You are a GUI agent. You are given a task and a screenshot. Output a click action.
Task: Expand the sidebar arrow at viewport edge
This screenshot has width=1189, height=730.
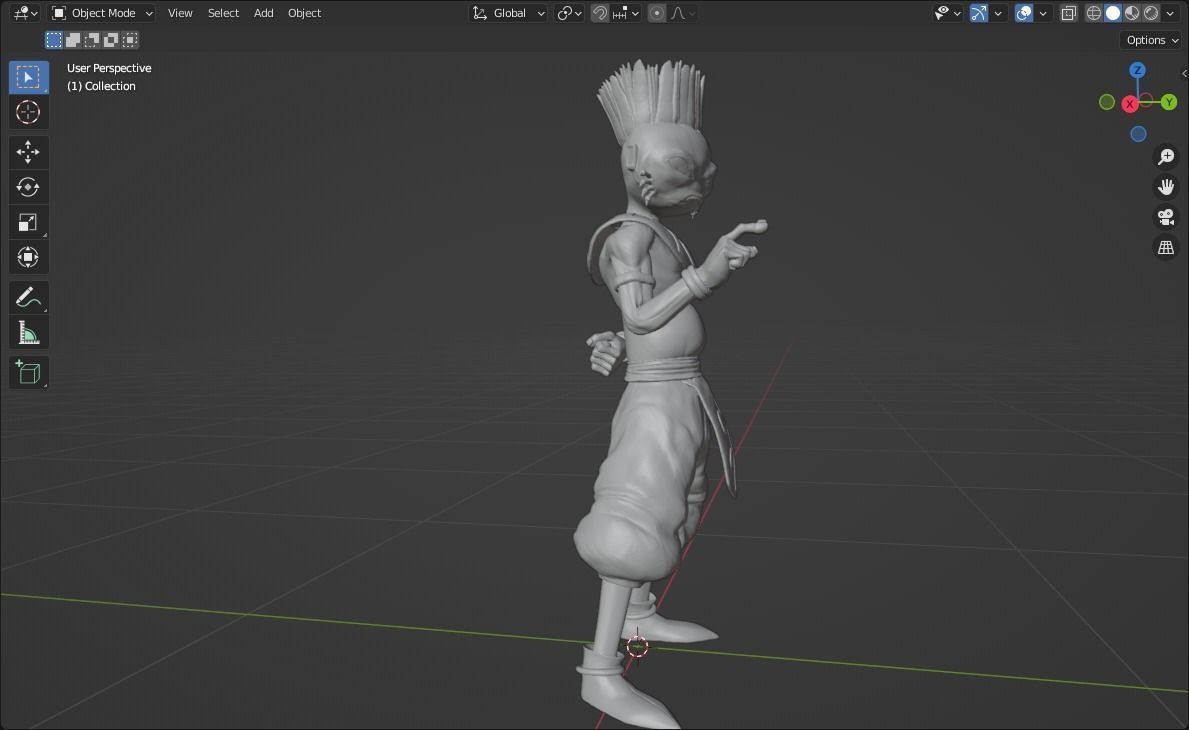coord(1184,74)
